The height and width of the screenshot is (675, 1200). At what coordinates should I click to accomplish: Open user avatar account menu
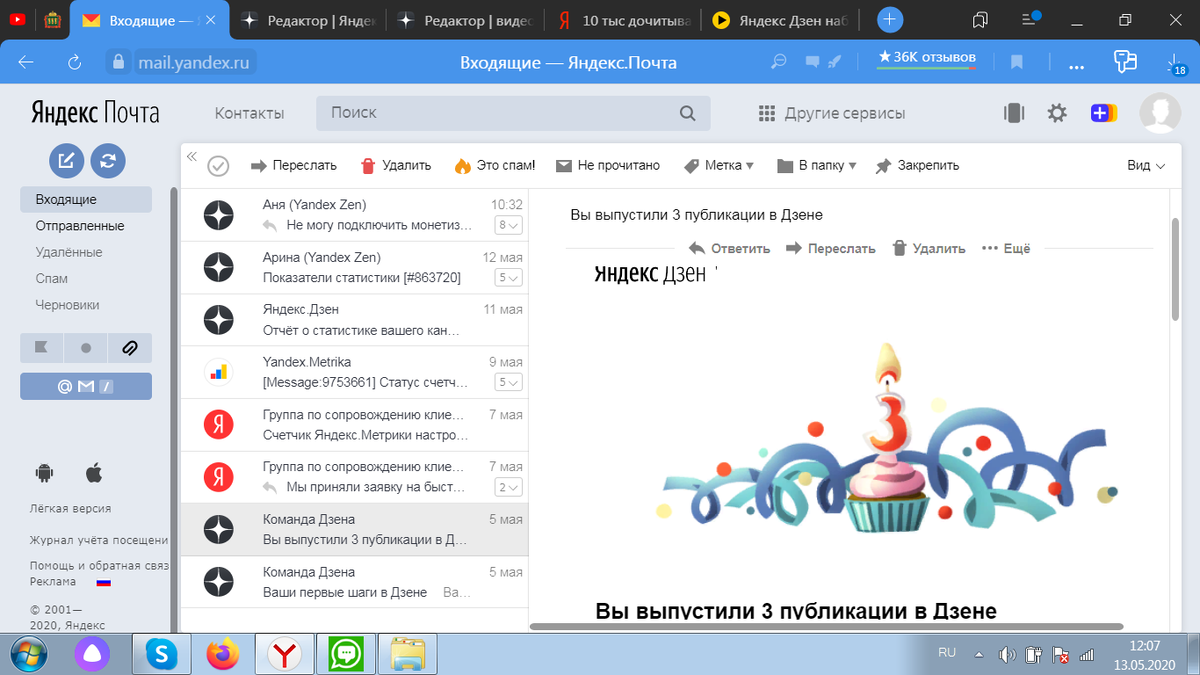coord(1160,113)
